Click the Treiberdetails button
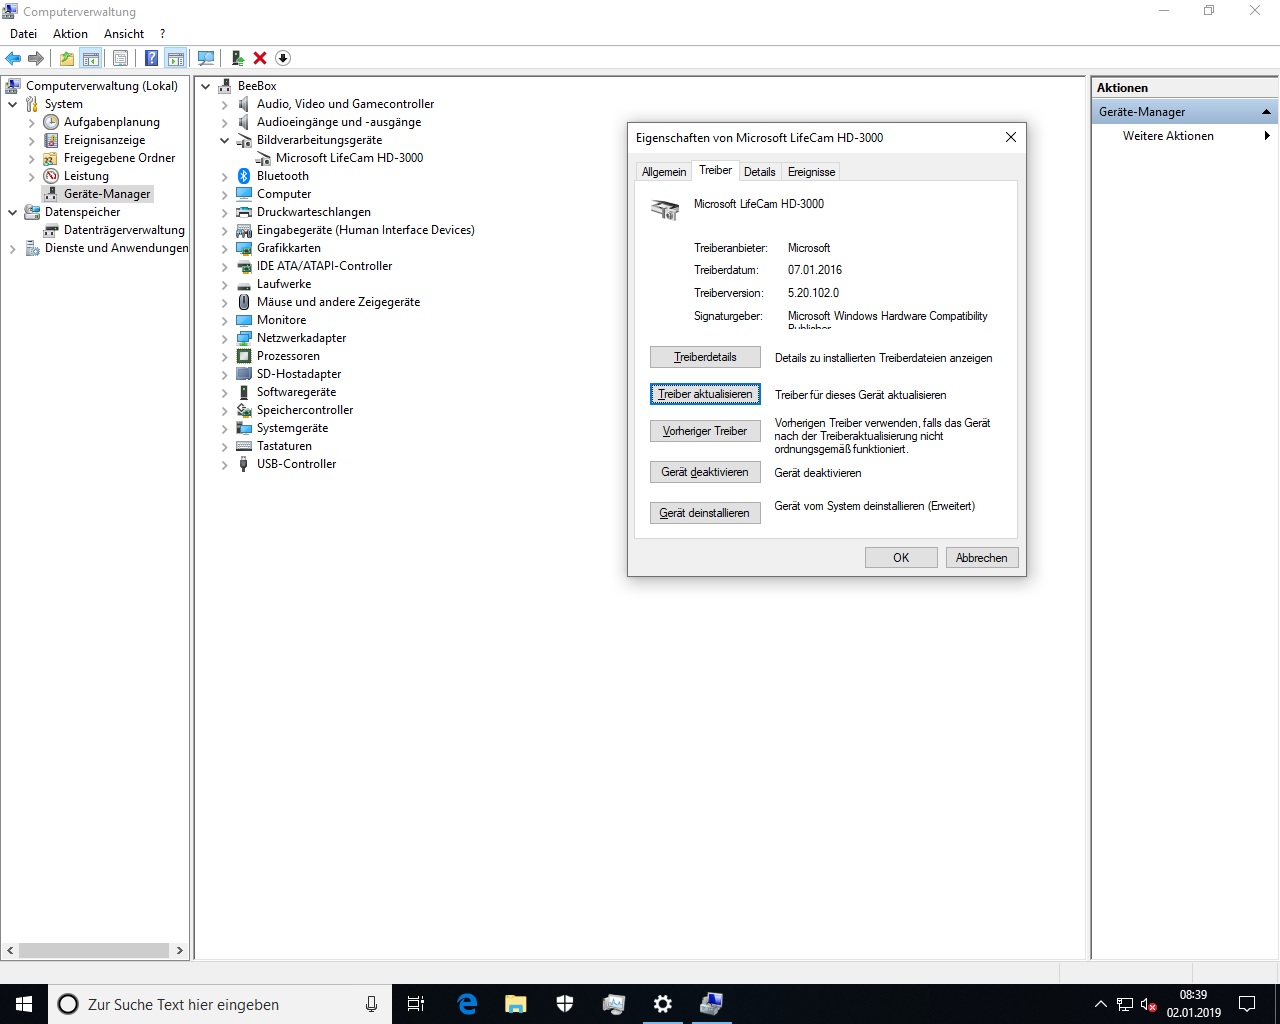1280x1024 pixels. point(705,357)
